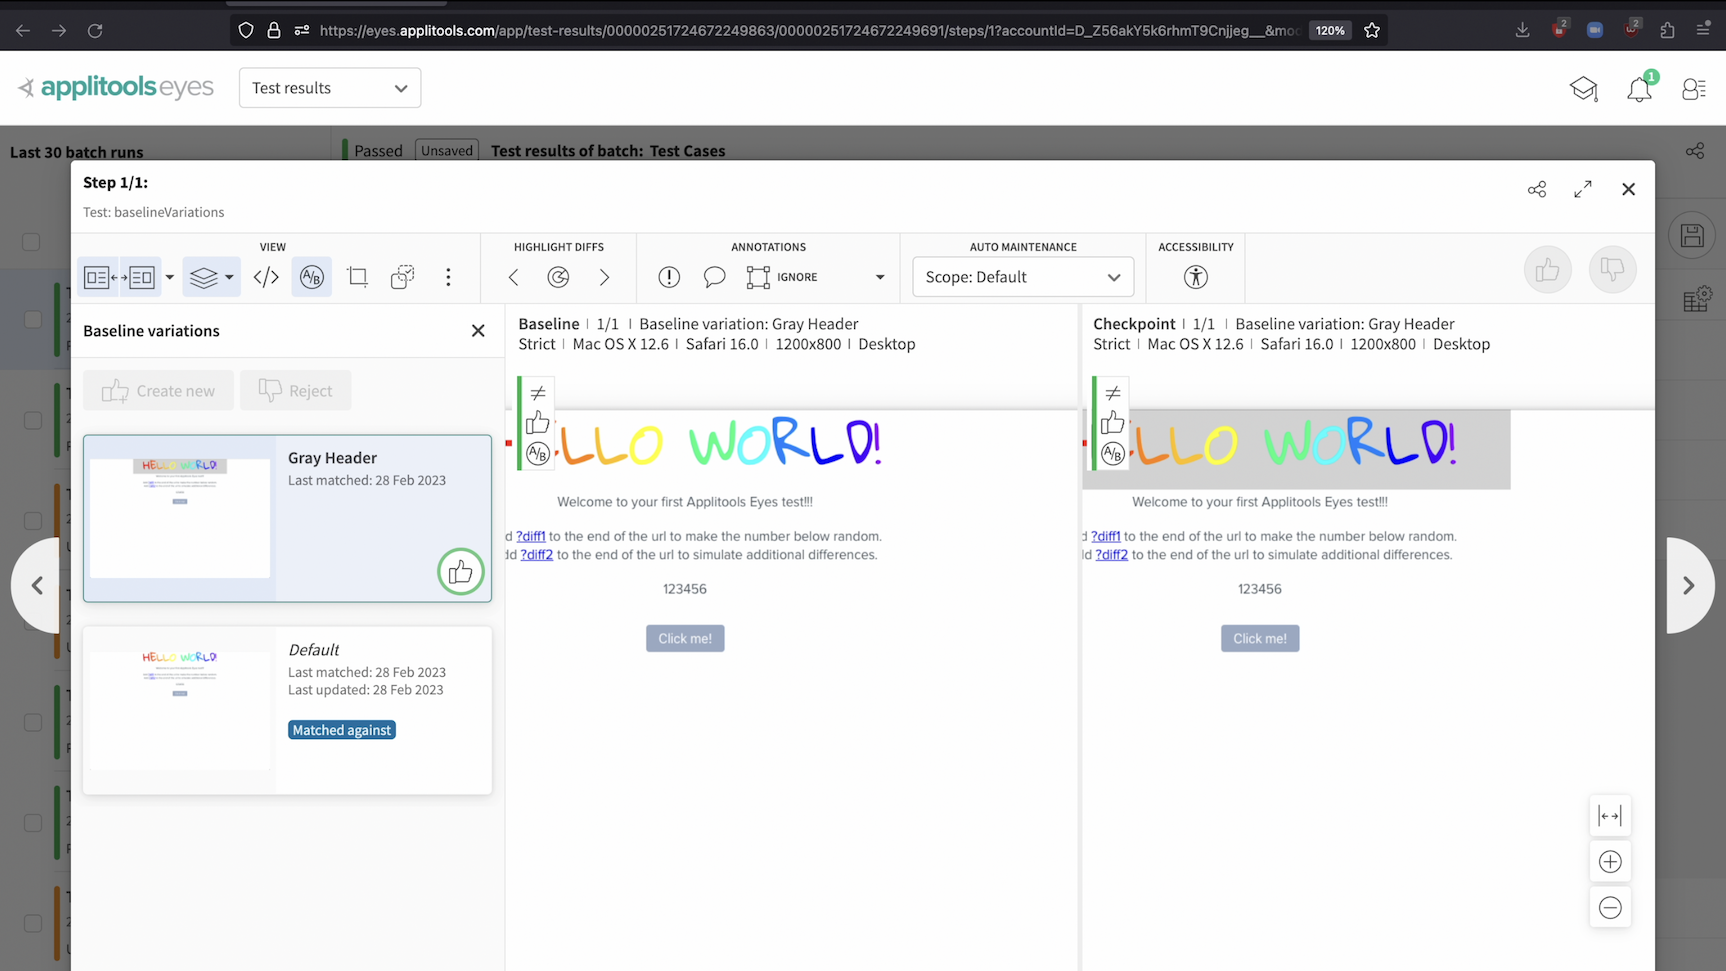Viewport: 1726px width, 971px height.
Task: Click the side-by-side view mode icon
Action: click(119, 277)
